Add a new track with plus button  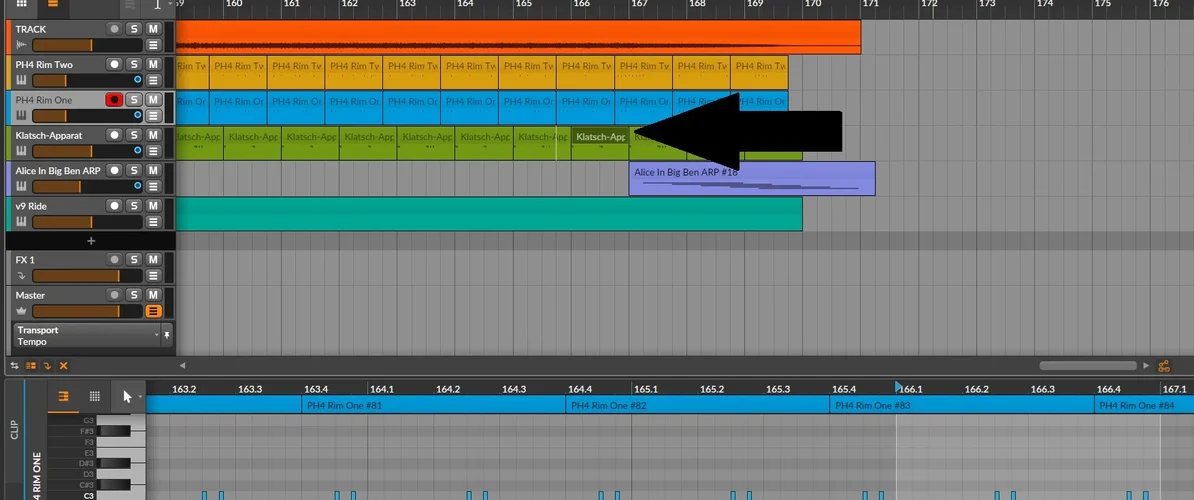click(x=91, y=240)
